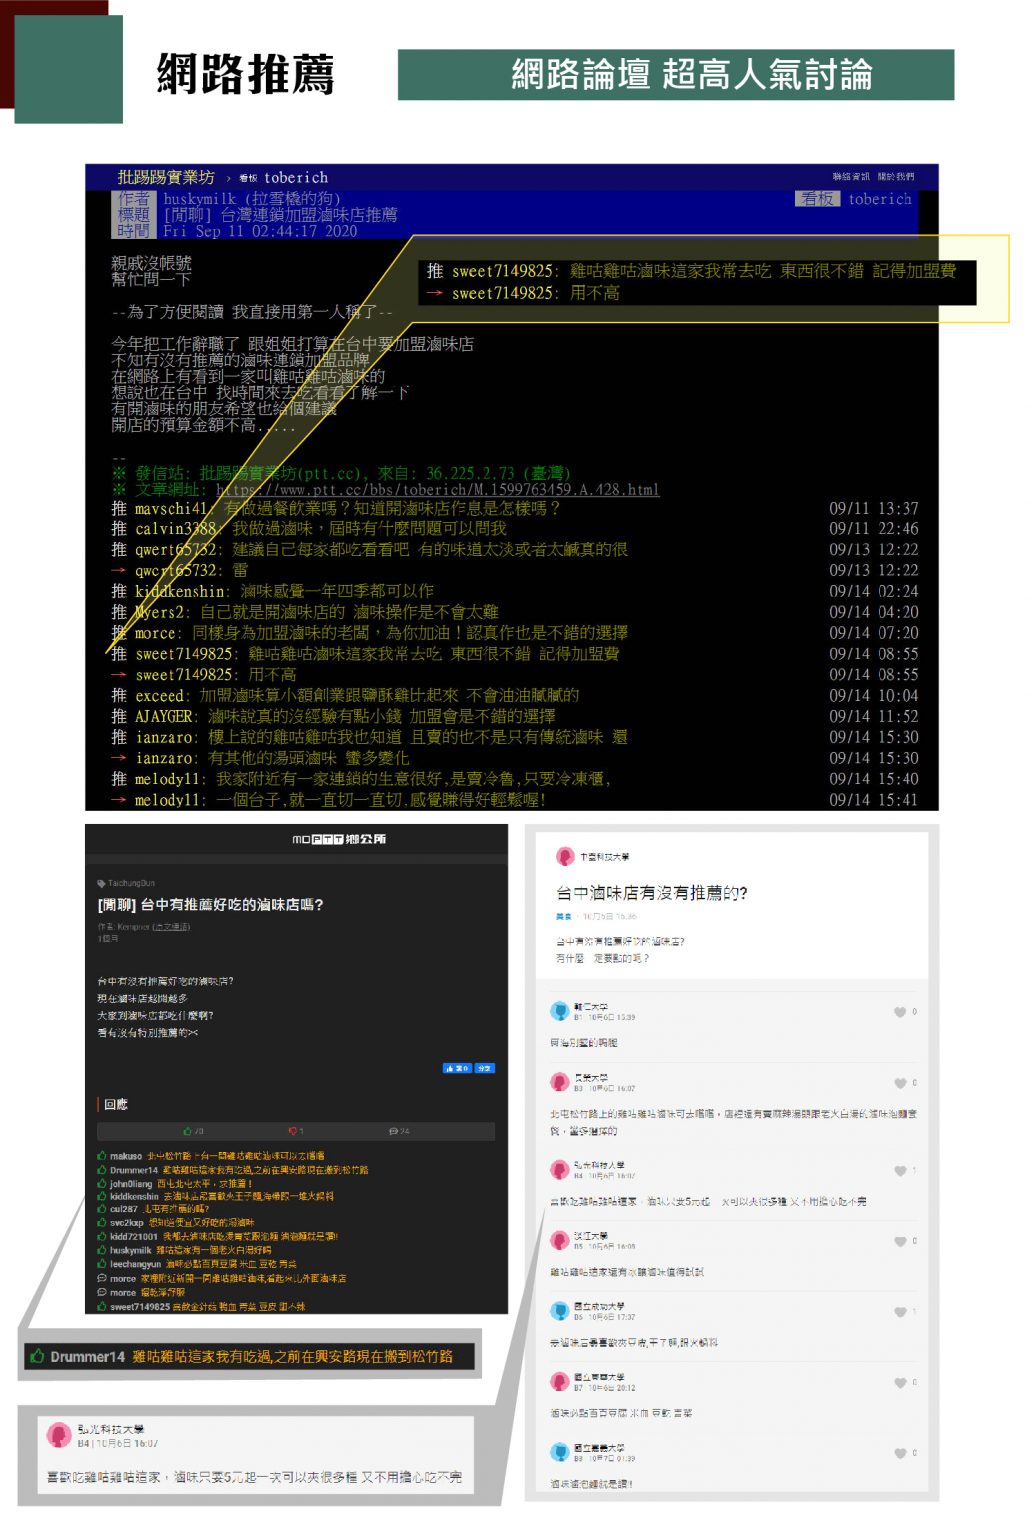Screen dimensions: 1036x1536
Task: Open the 聯絡資訊 link in PTT header
Action: (x=851, y=177)
